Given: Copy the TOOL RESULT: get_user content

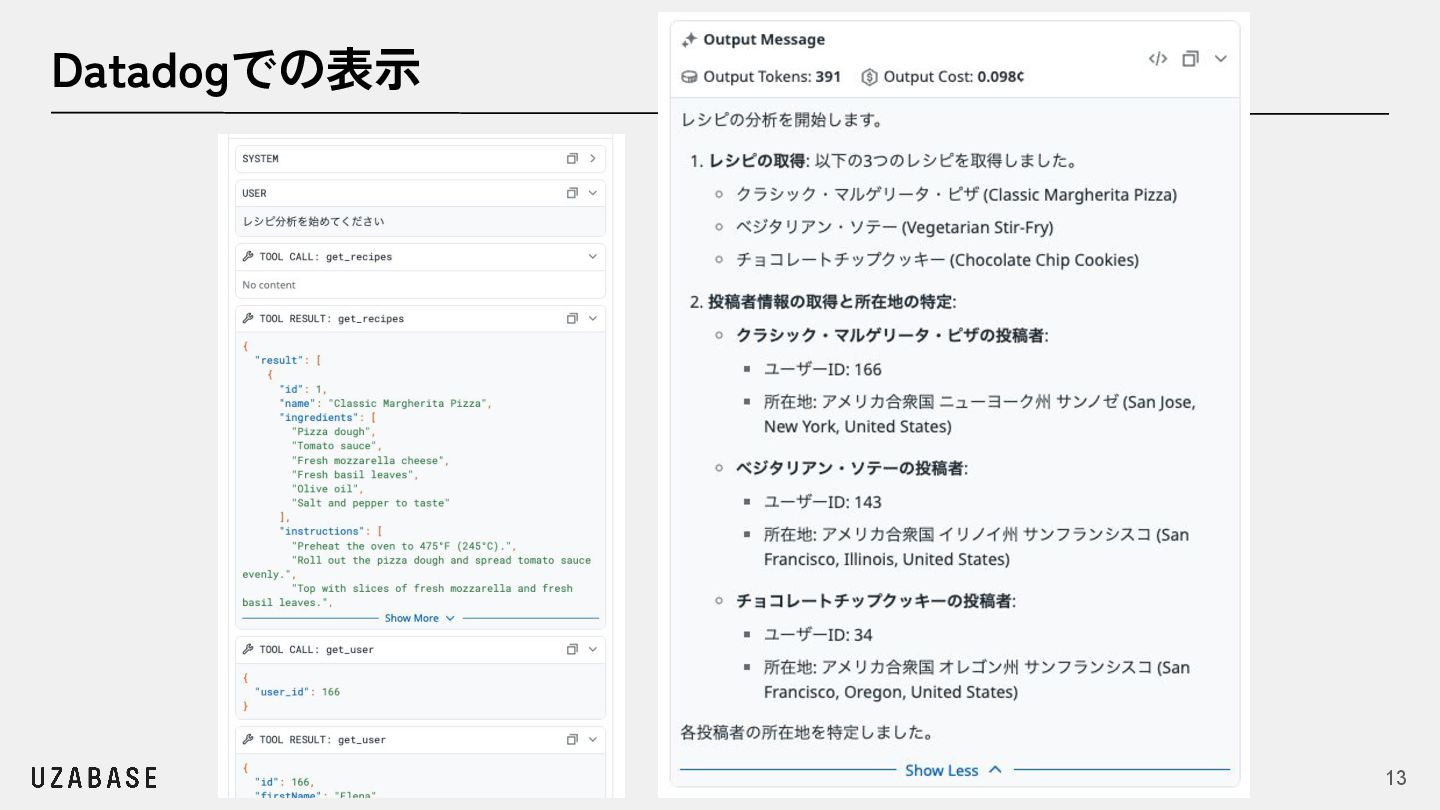Looking at the screenshot, I should coord(572,740).
